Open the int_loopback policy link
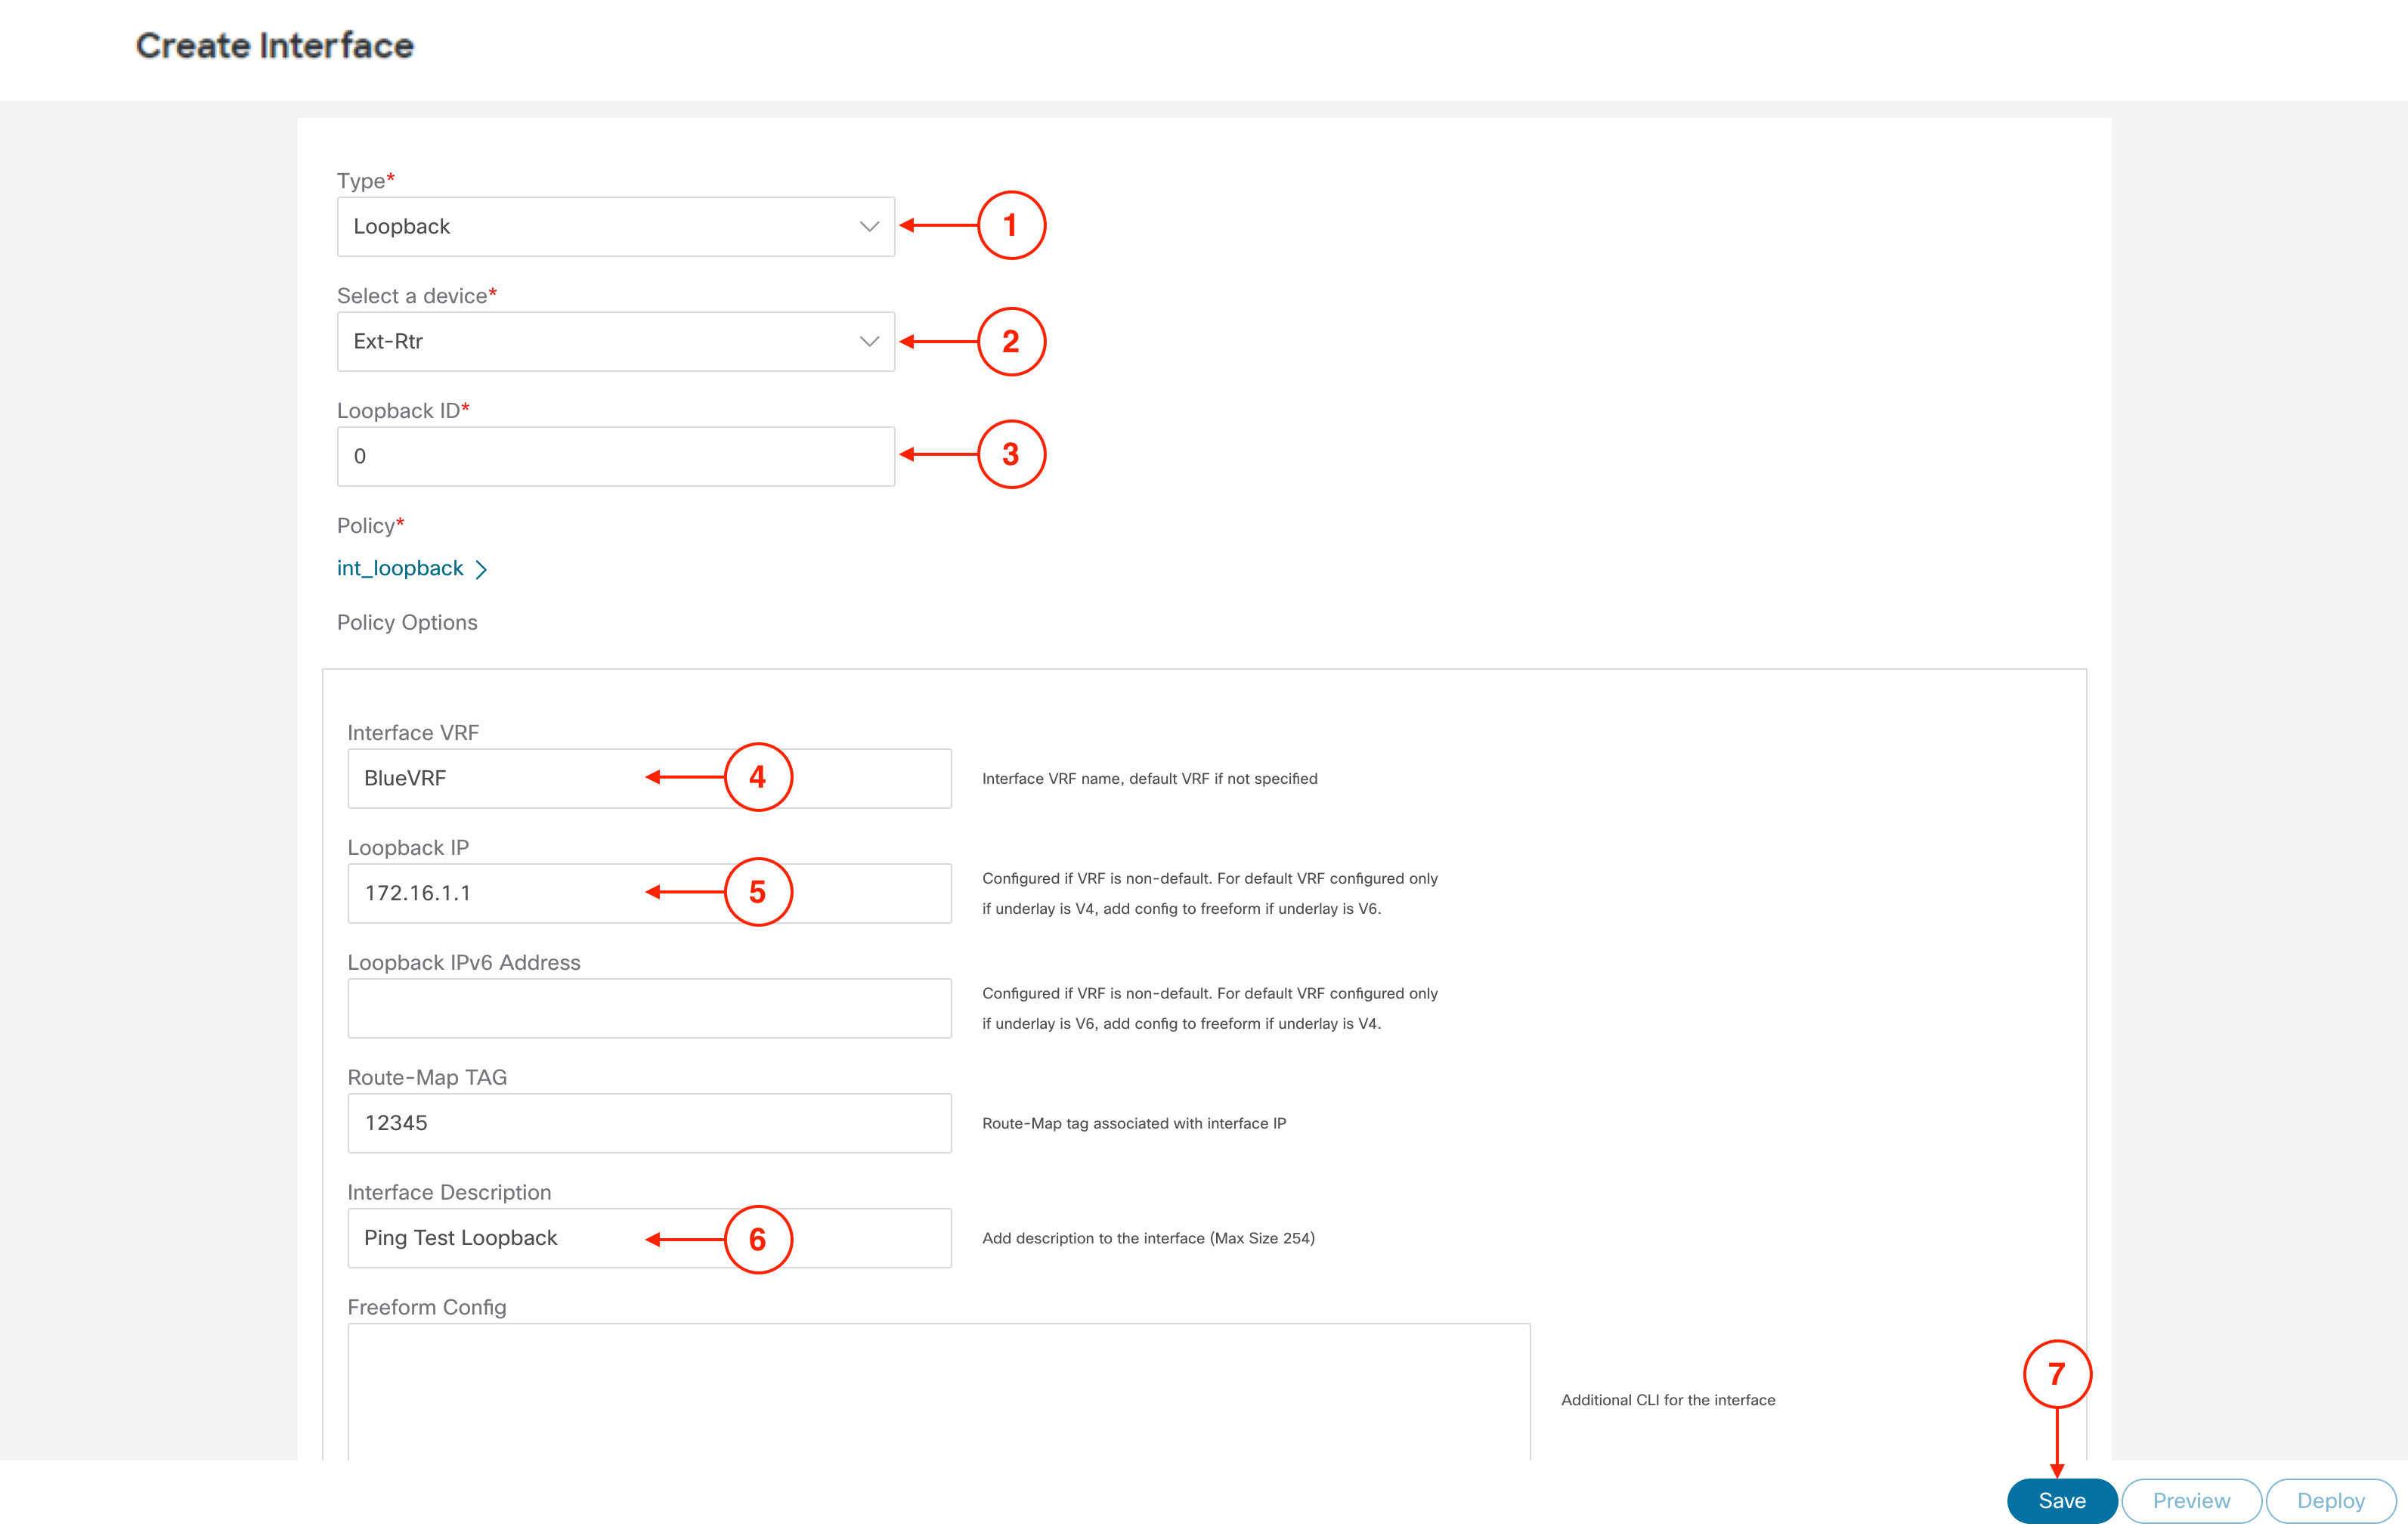Screen dimensions: 2408x1536 400,568
